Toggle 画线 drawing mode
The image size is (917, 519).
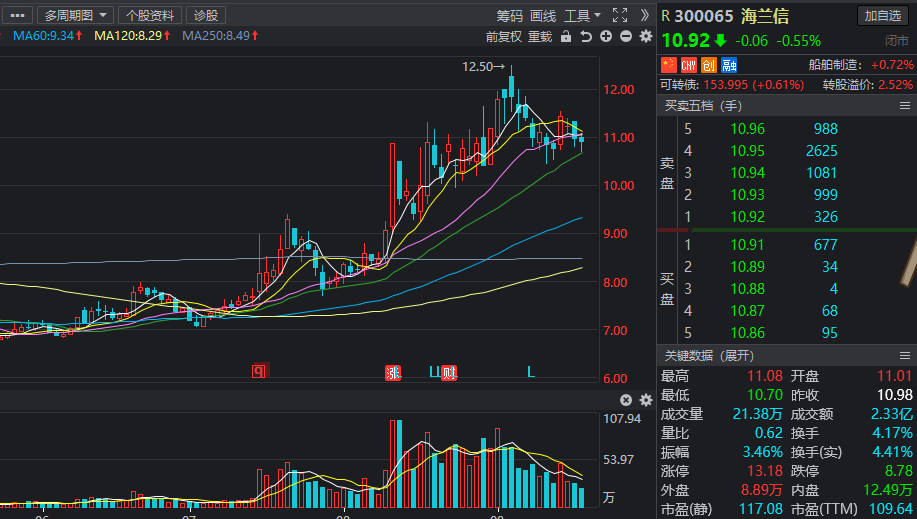[x=543, y=16]
